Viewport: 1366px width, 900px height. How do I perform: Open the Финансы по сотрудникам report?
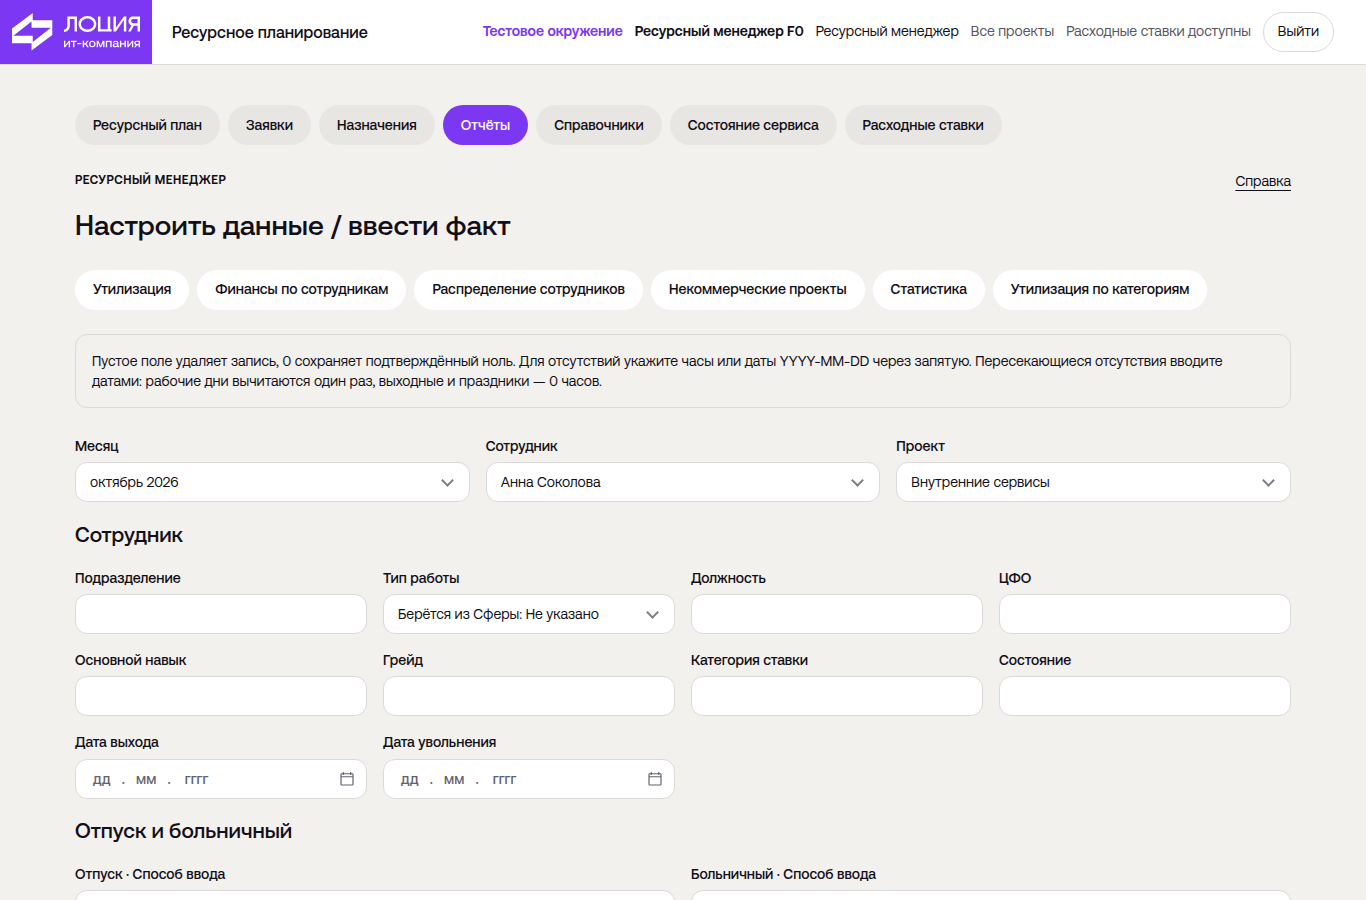coord(301,290)
